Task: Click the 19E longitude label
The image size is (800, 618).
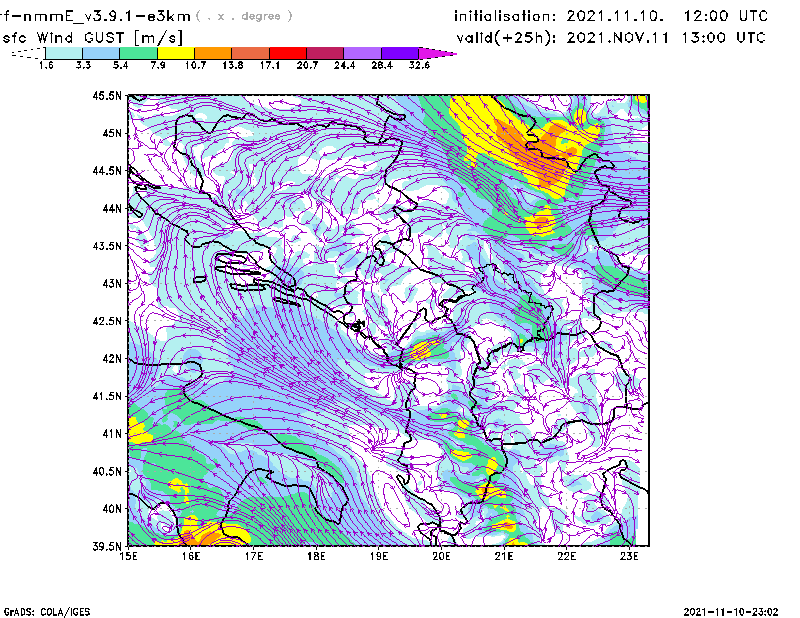Action: [x=379, y=556]
